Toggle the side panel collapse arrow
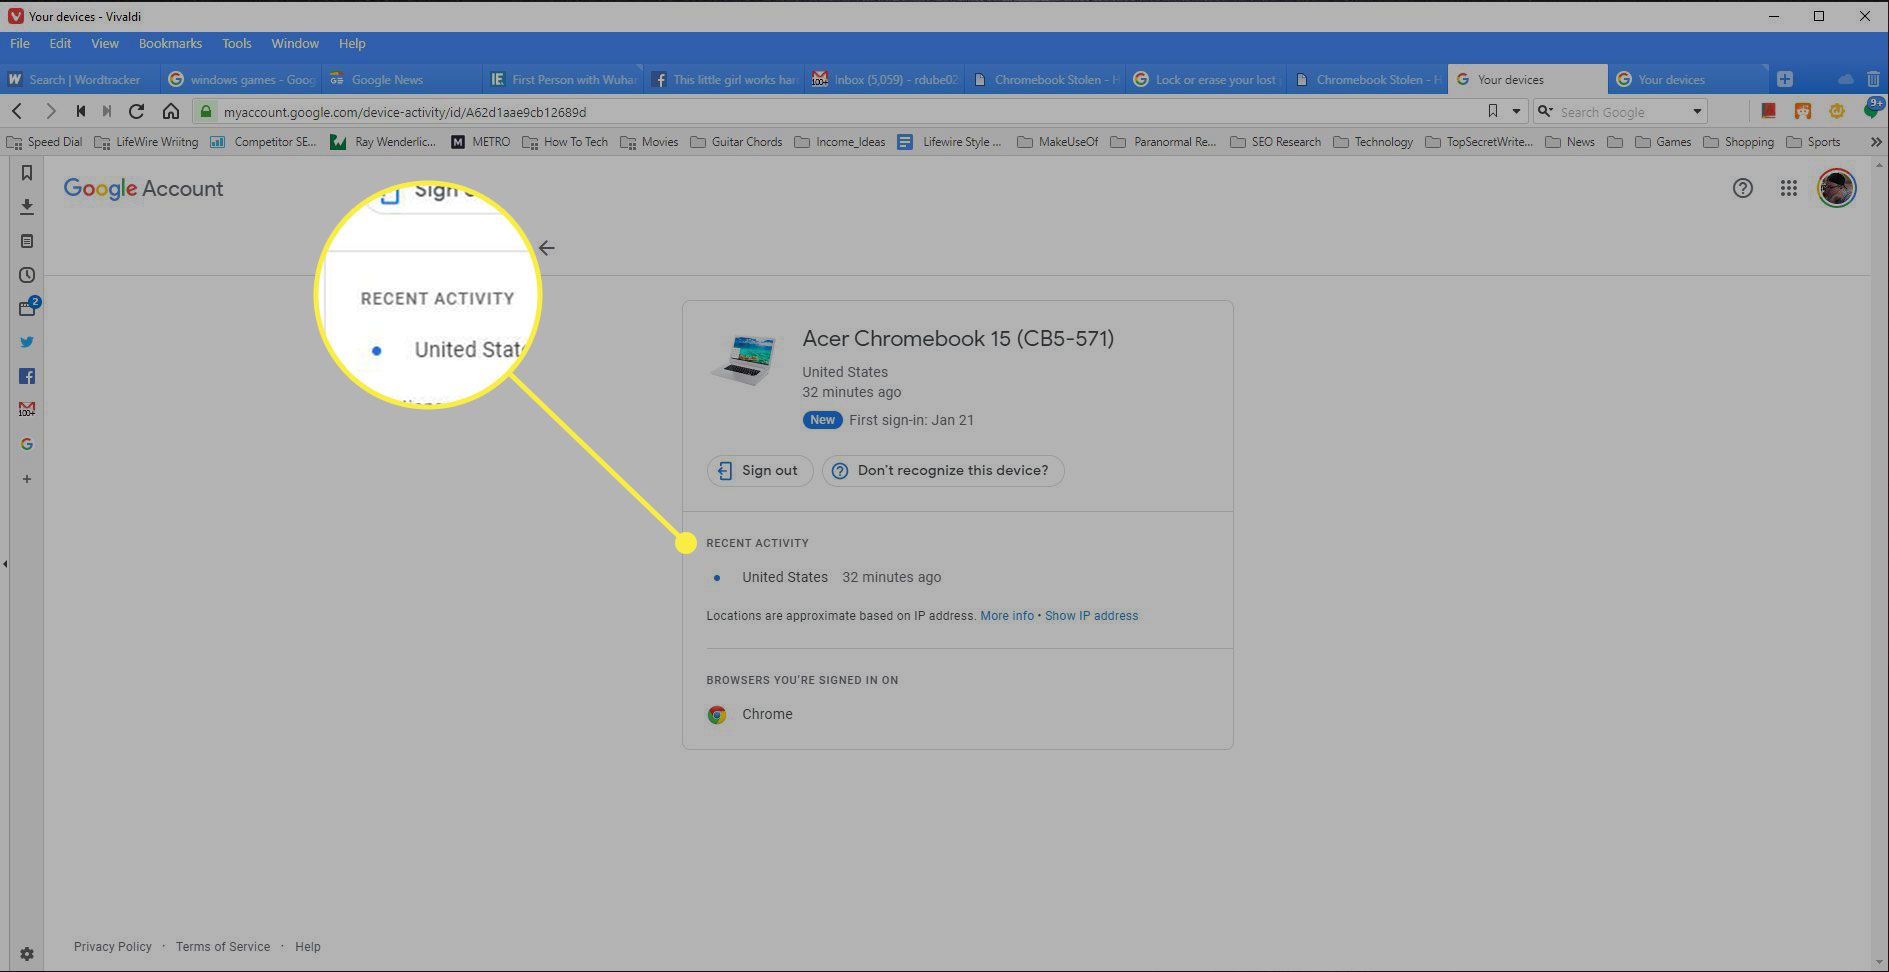Image resolution: width=1889 pixels, height=972 pixels. [x=5, y=564]
